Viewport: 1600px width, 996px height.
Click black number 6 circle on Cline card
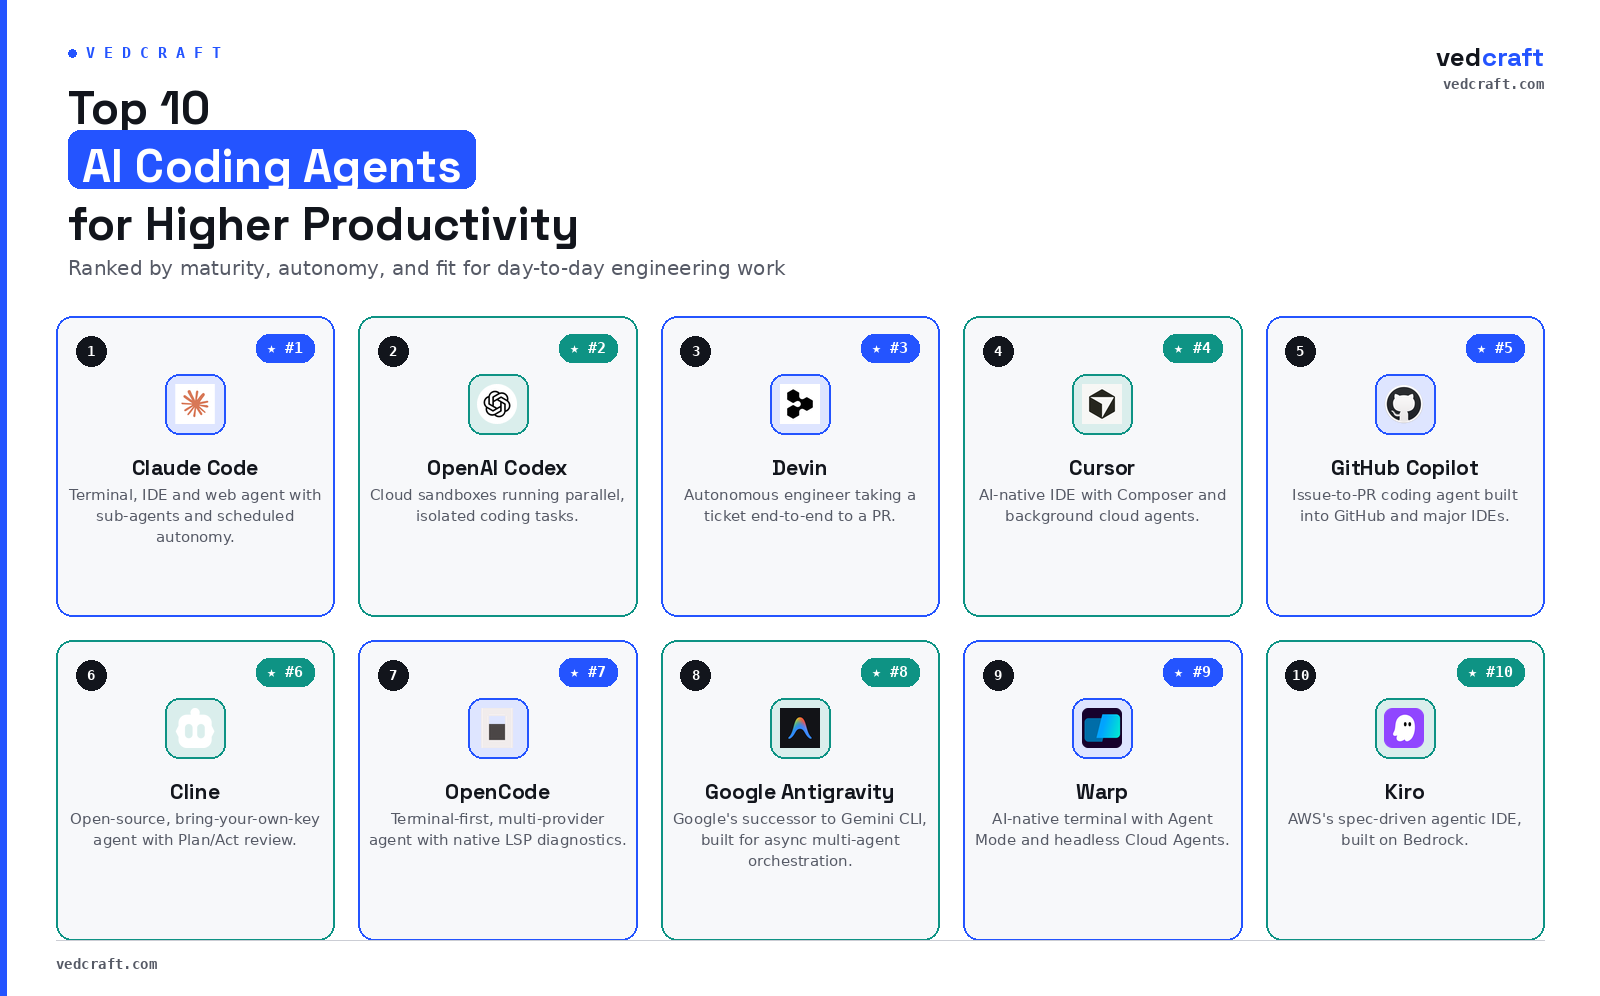(91, 675)
